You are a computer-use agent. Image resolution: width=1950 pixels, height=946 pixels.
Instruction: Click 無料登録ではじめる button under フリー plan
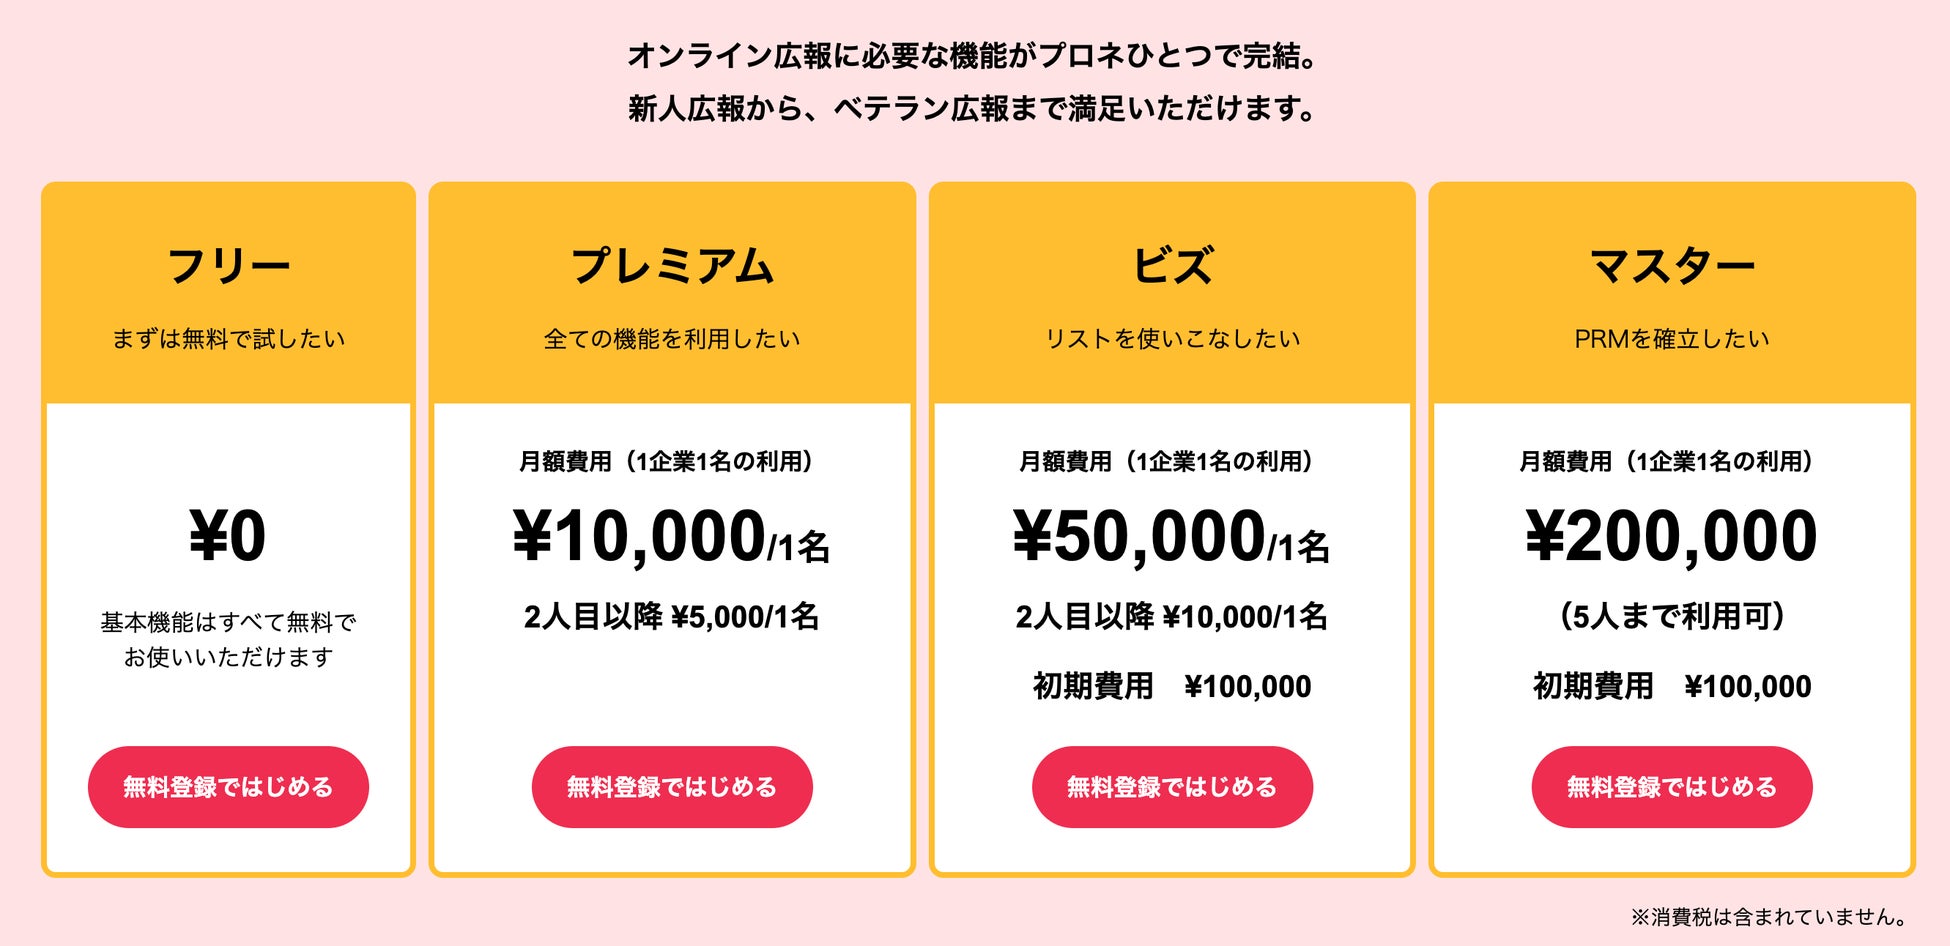(x=228, y=787)
